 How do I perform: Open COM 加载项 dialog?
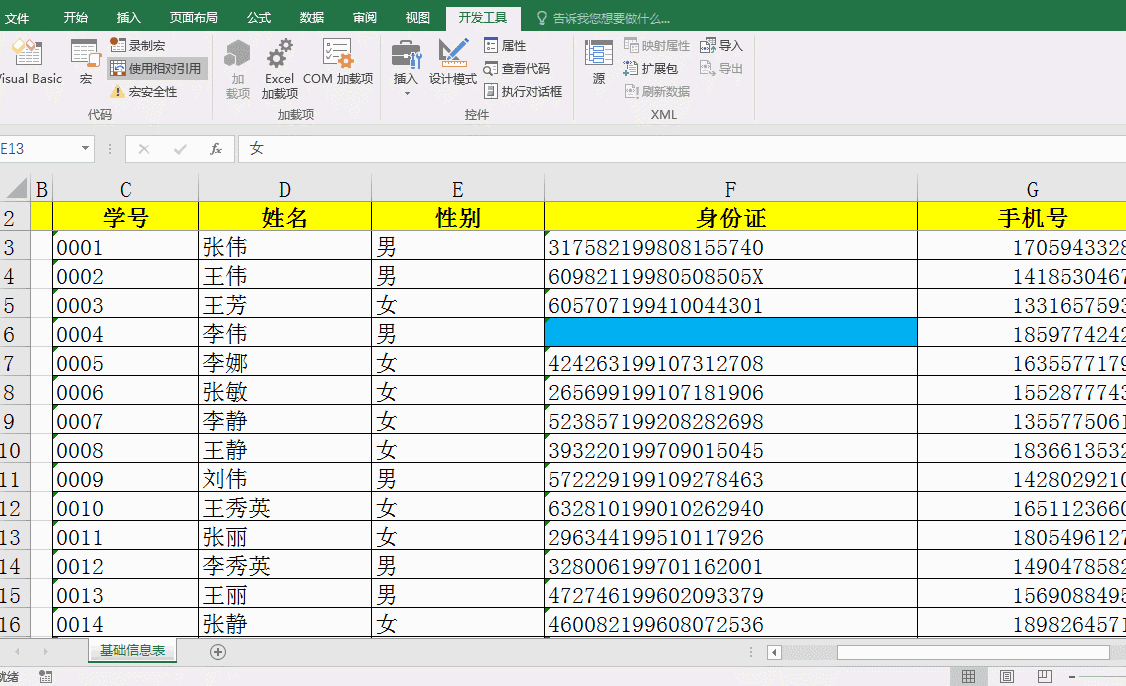click(338, 62)
